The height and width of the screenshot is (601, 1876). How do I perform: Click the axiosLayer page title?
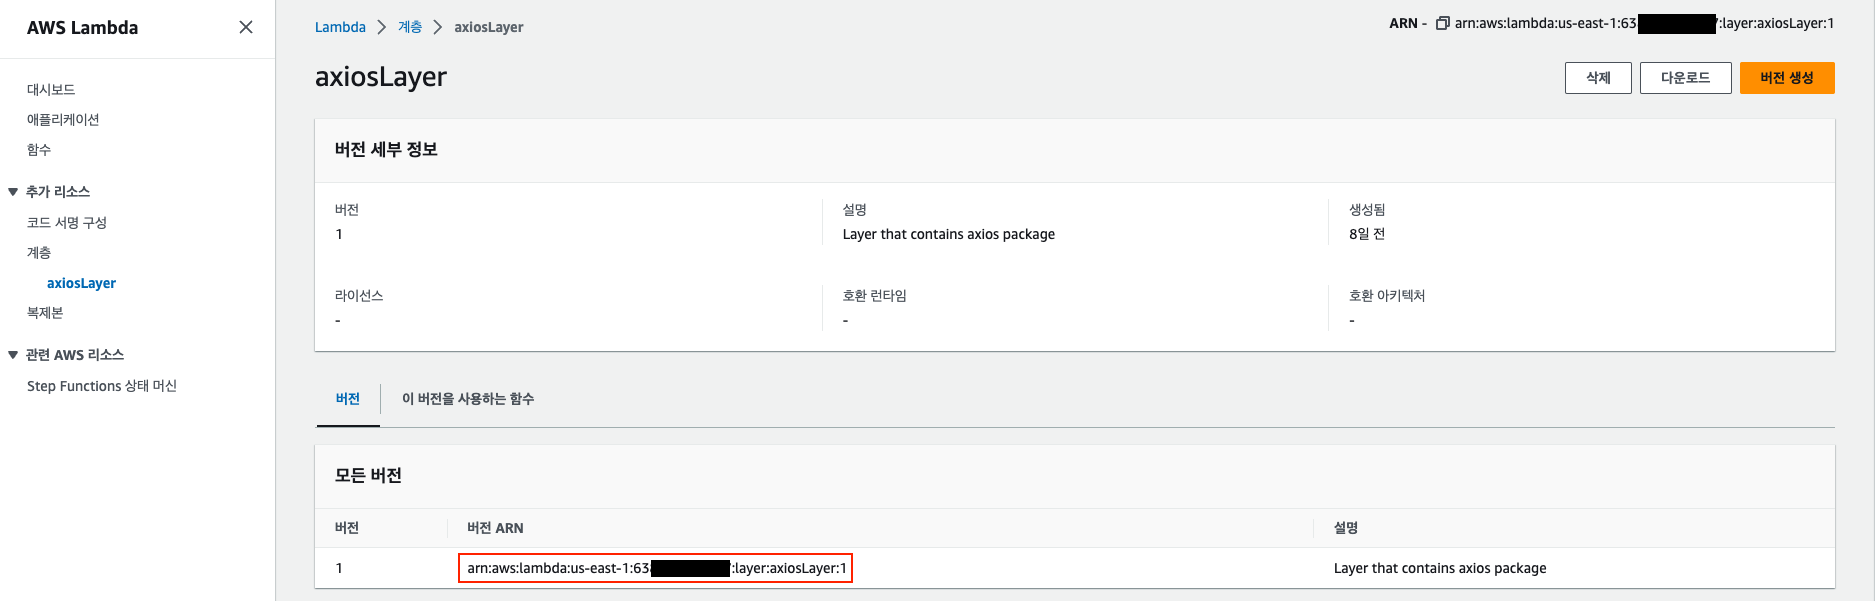pyautogui.click(x=381, y=77)
